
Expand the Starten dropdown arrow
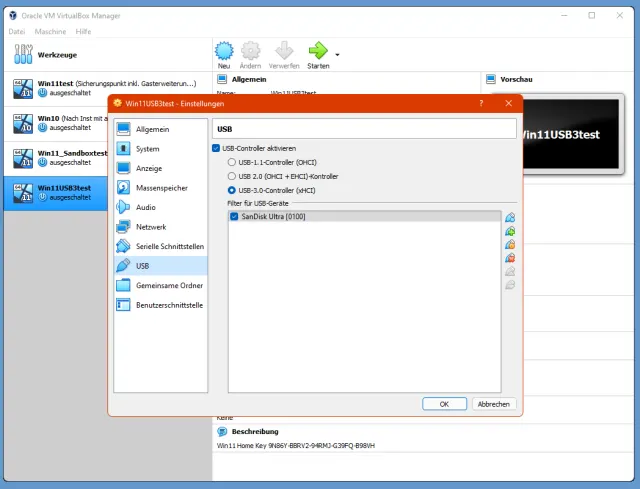(x=337, y=54)
